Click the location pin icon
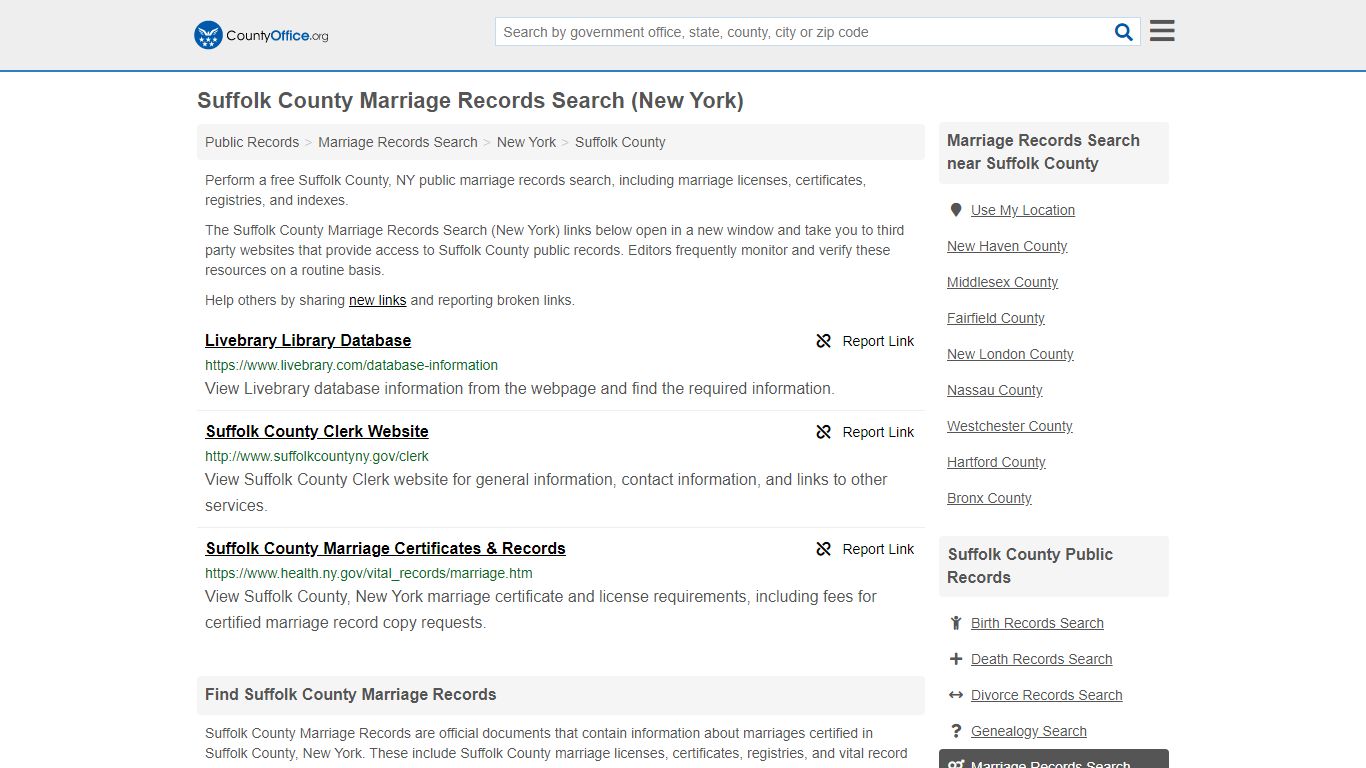 tap(956, 210)
